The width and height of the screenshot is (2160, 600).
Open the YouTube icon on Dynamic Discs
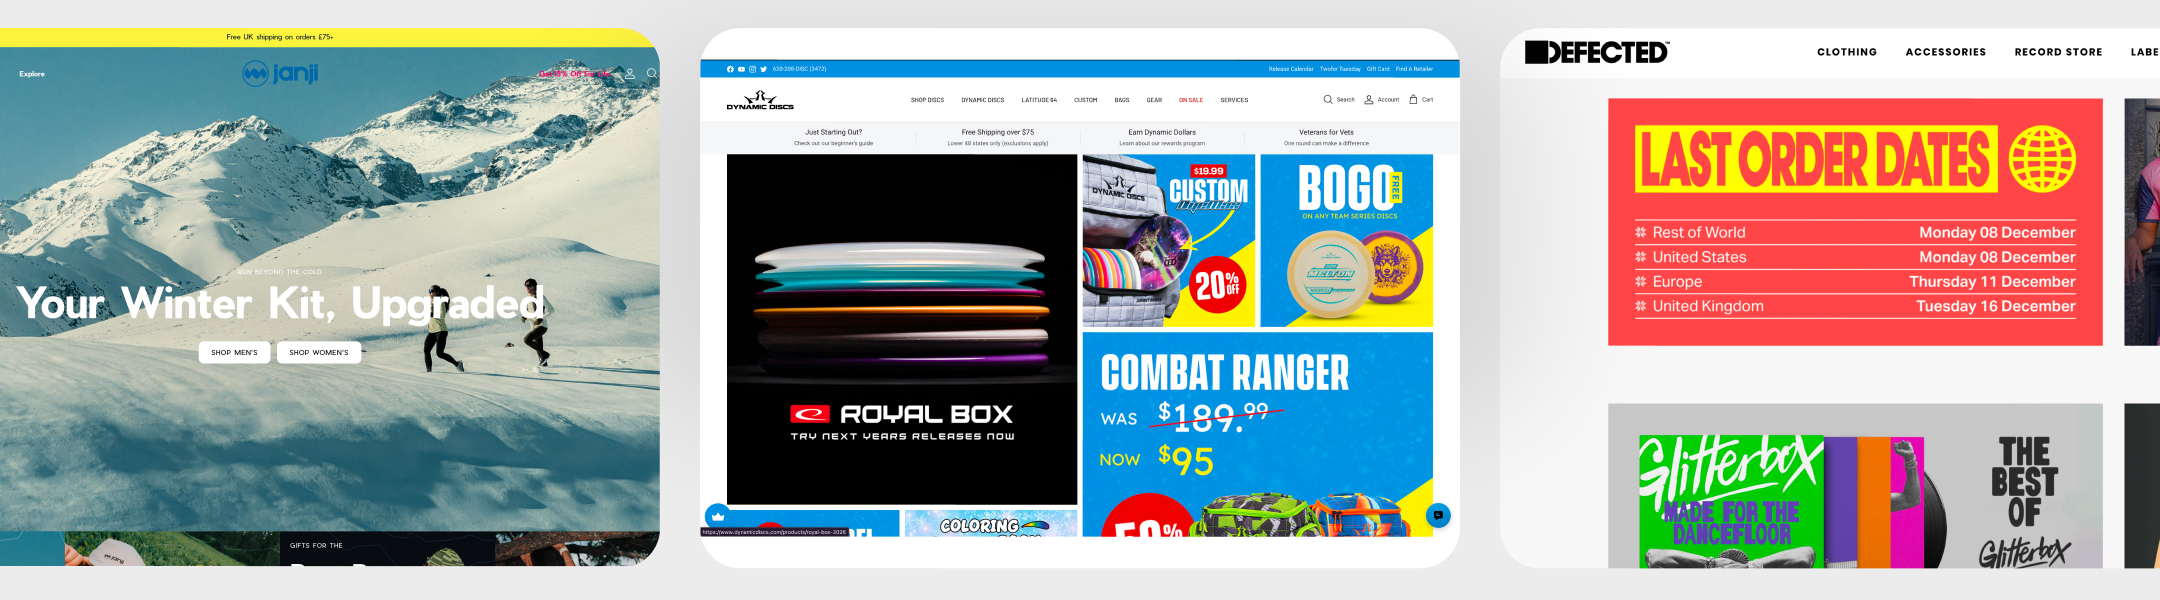pyautogui.click(x=741, y=69)
